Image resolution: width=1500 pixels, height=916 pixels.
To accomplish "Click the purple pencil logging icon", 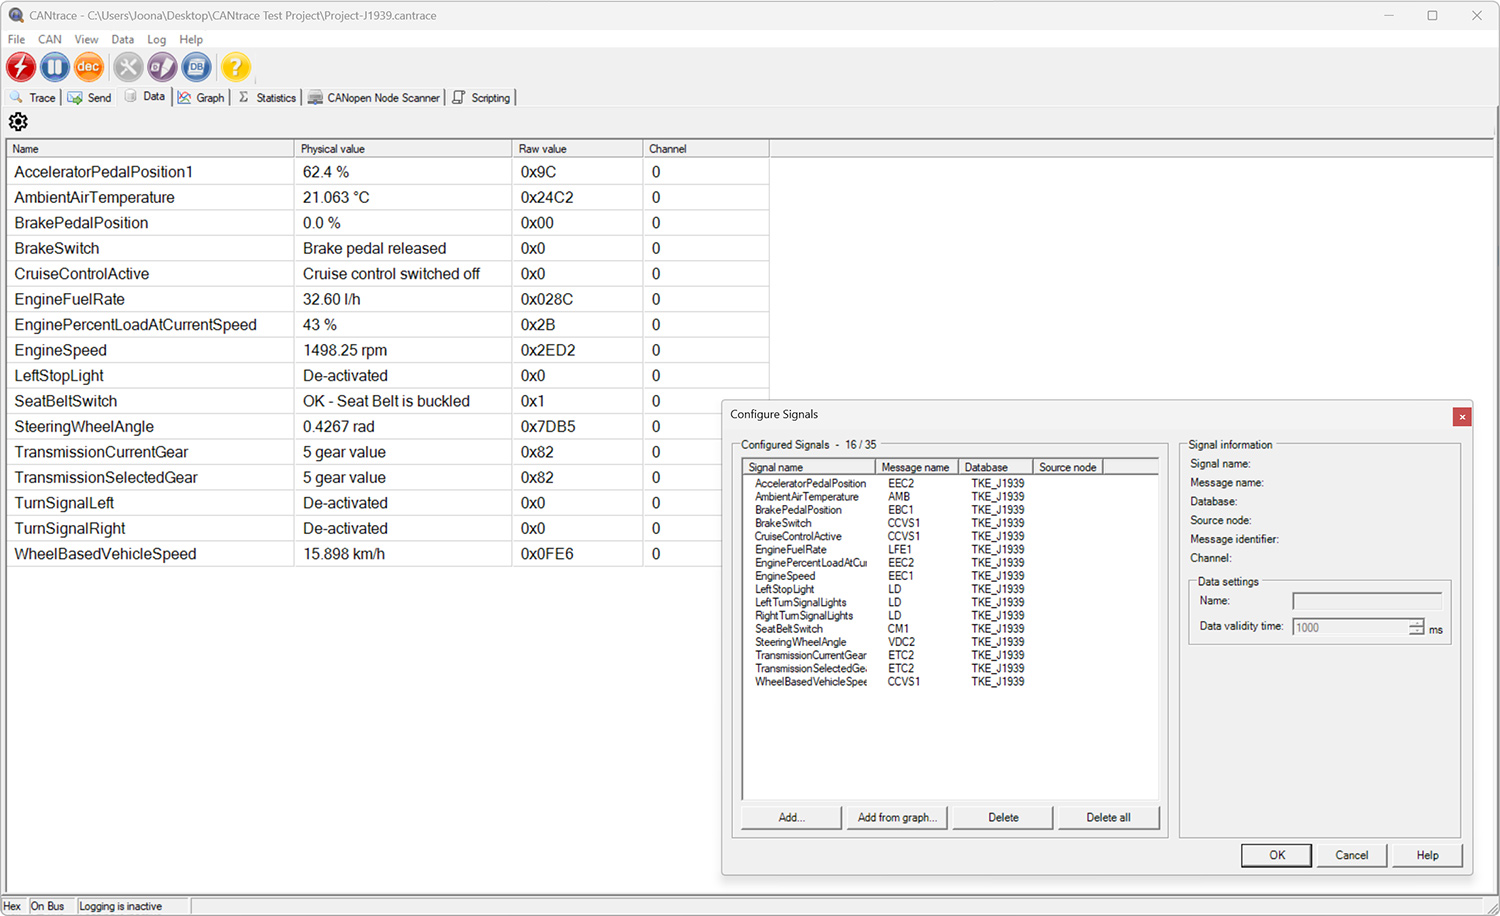I will click(x=162, y=67).
